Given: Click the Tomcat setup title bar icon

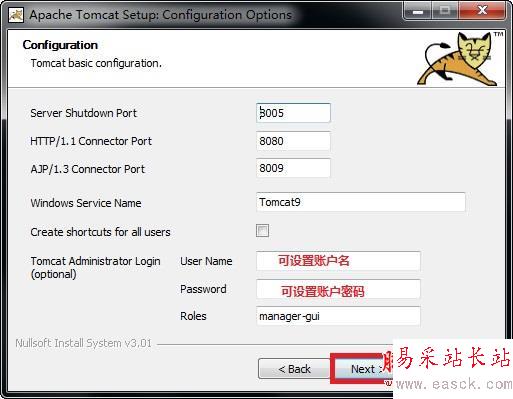Looking at the screenshot, I should pos(16,15).
